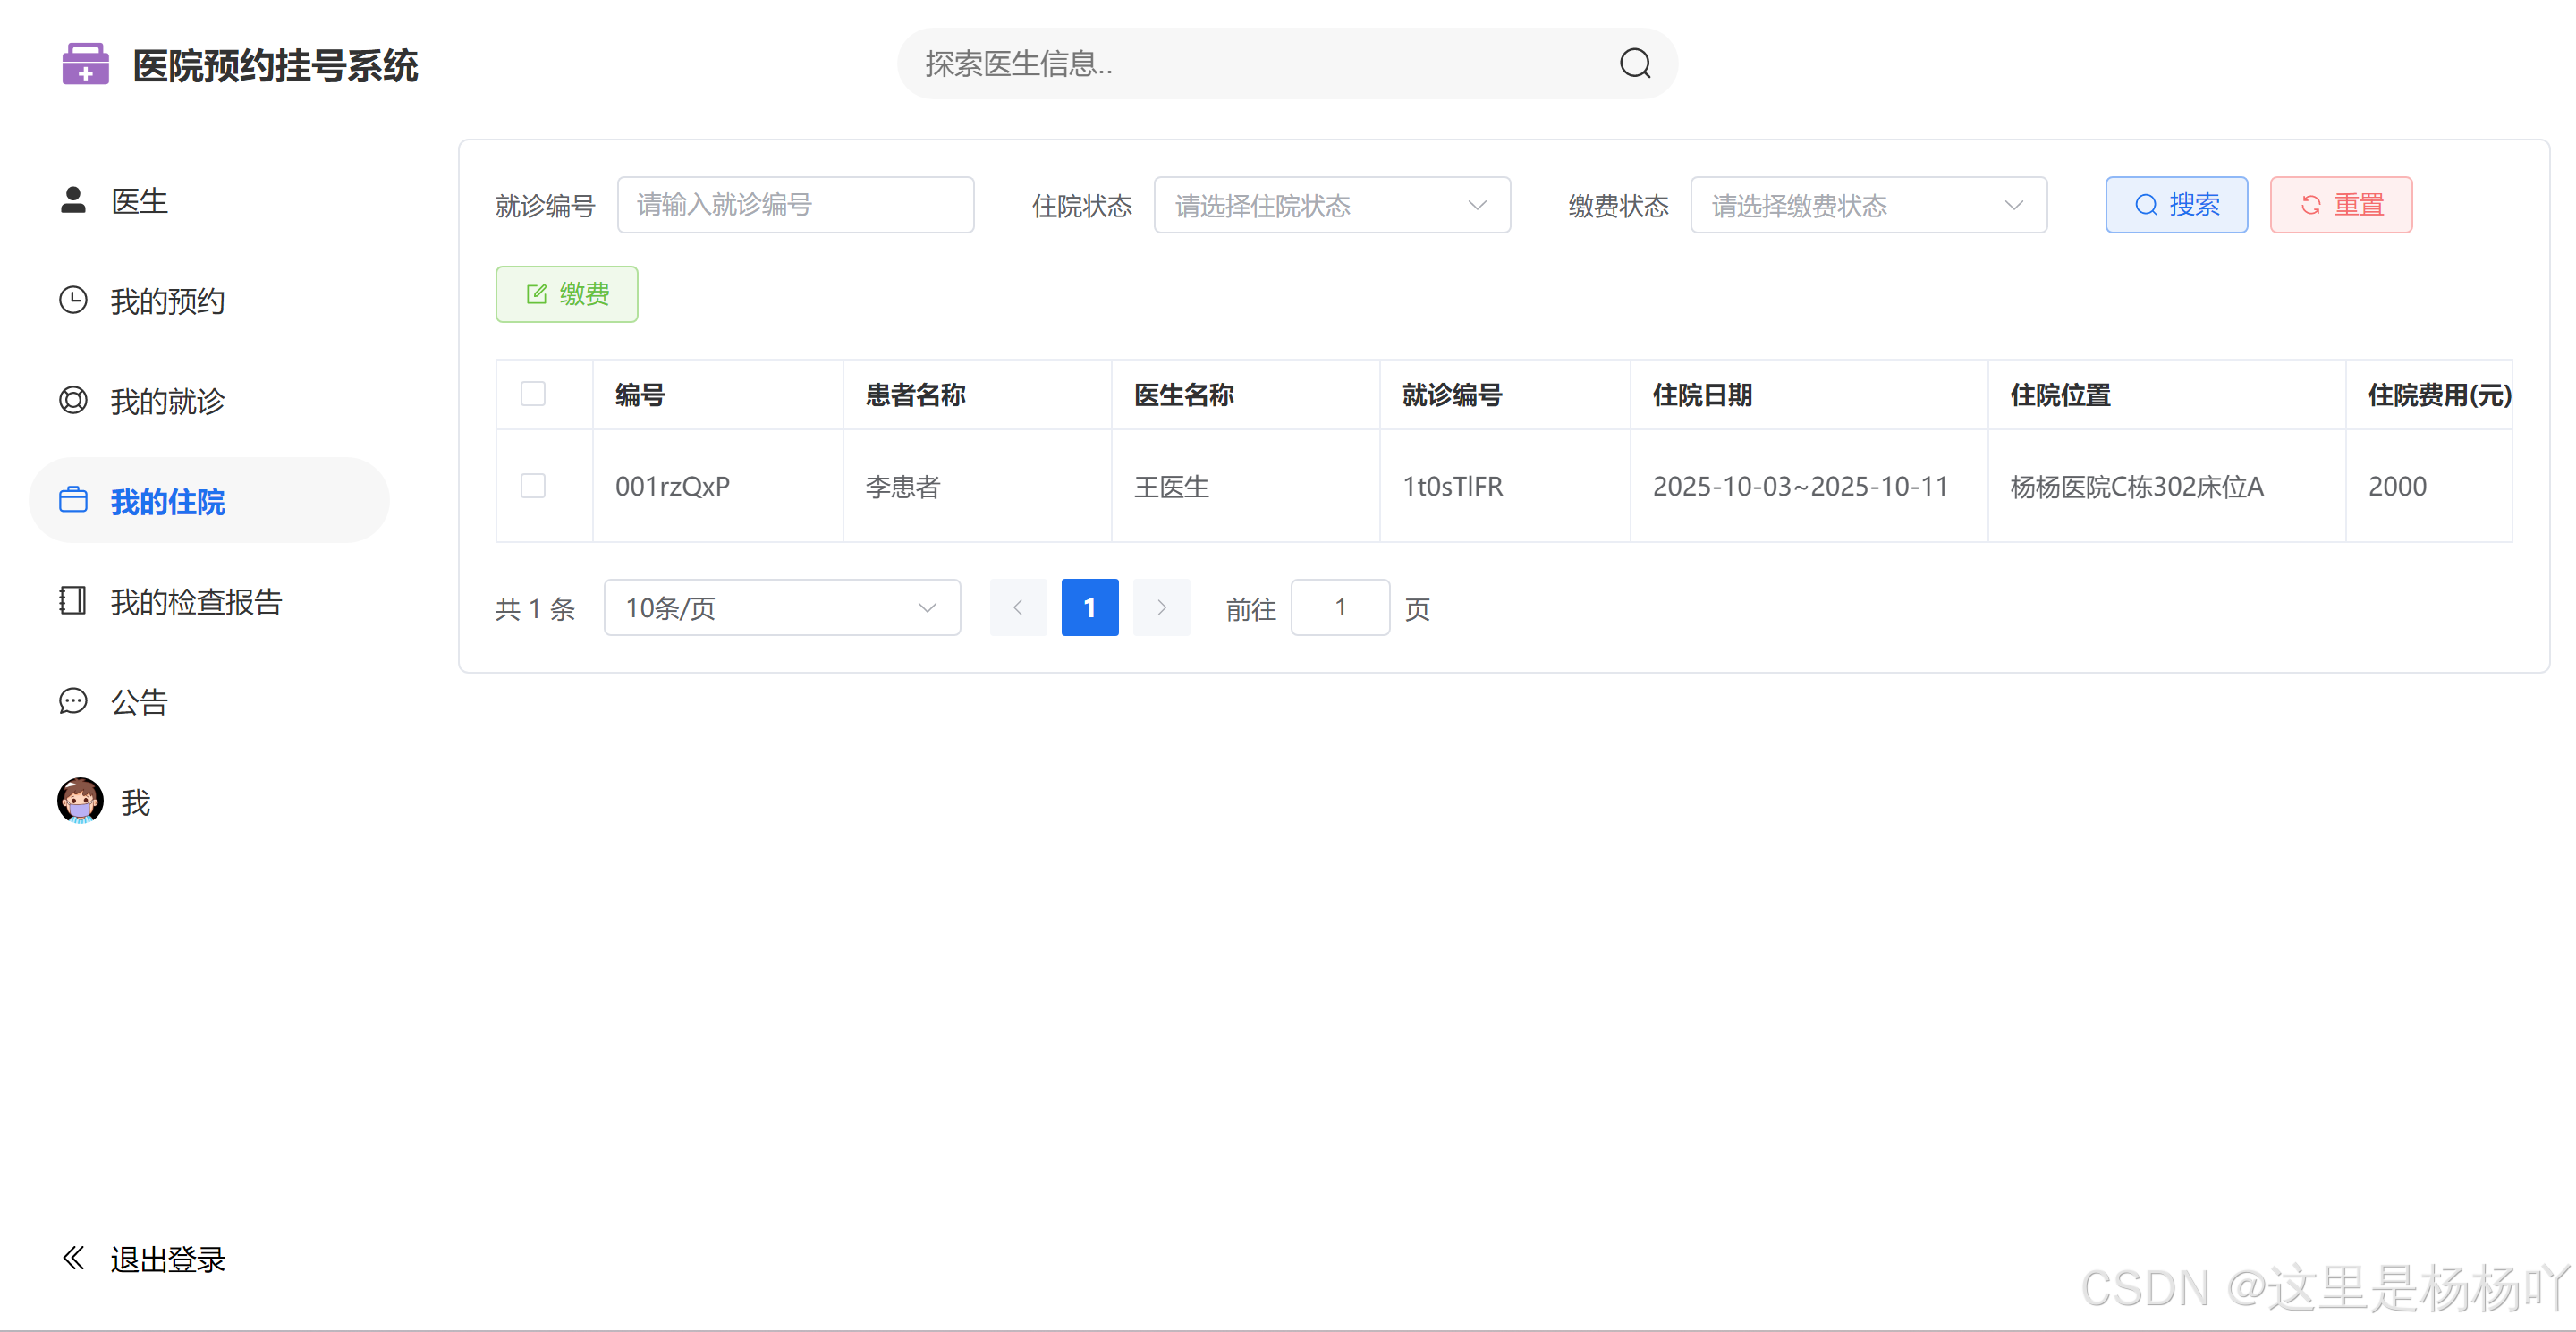
Task: Open the 缴费状态 select box
Action: point(1867,205)
